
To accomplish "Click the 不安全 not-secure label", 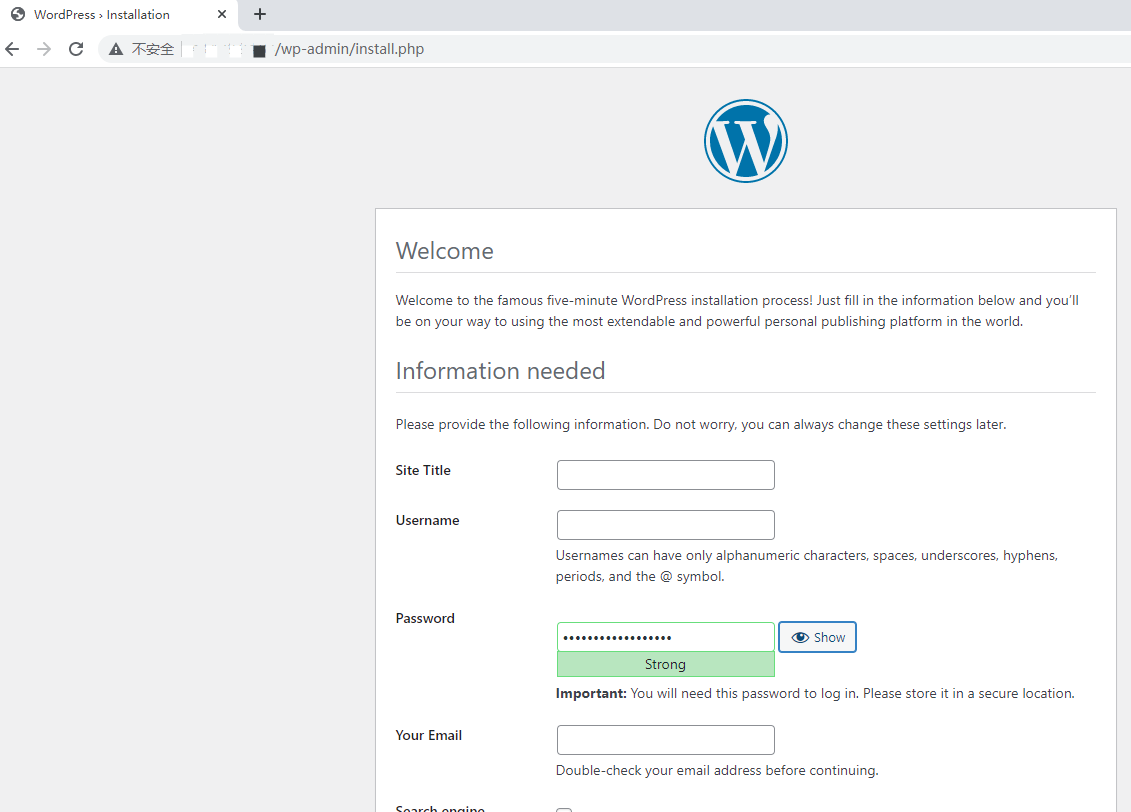I will point(153,49).
